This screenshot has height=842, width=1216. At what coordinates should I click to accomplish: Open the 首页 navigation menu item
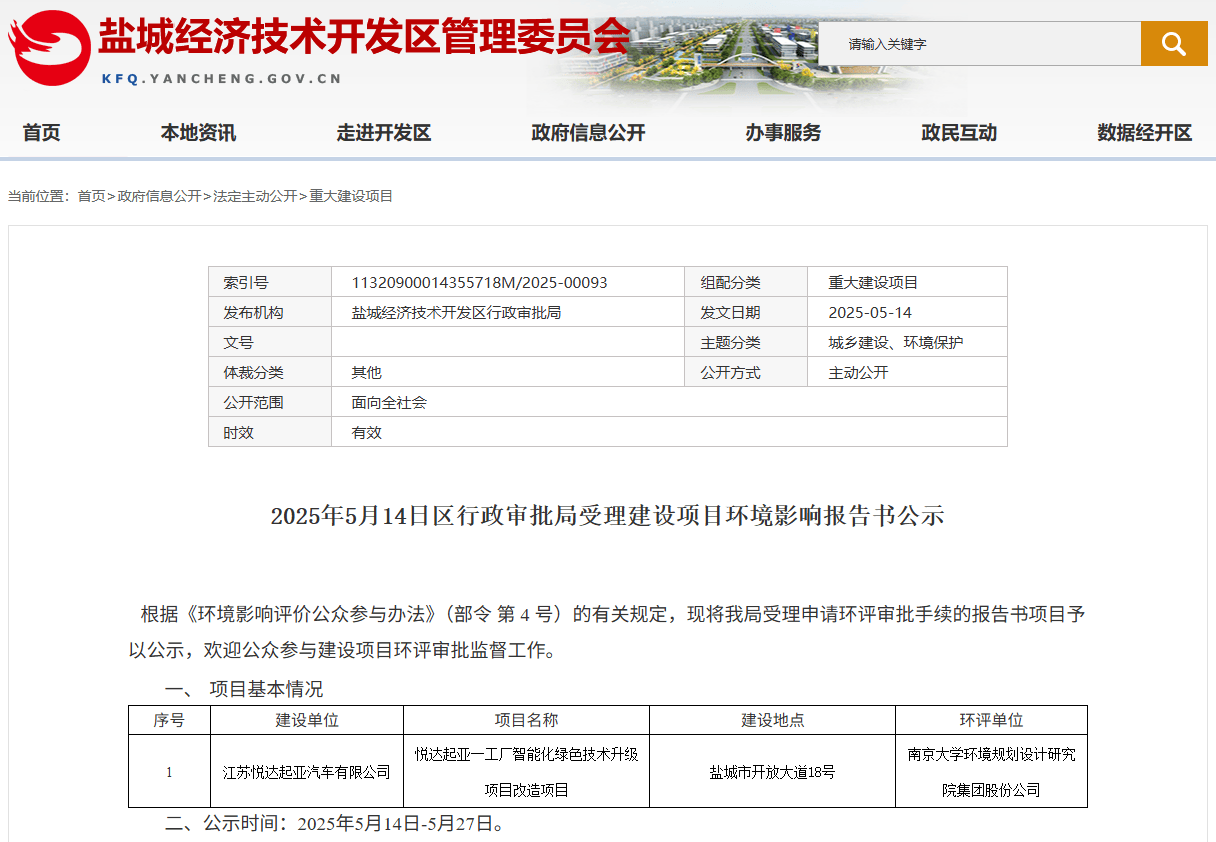(42, 133)
